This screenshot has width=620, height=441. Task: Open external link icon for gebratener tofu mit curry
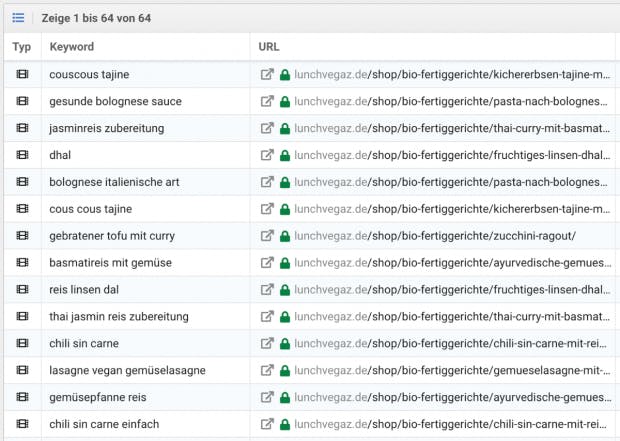(267, 235)
